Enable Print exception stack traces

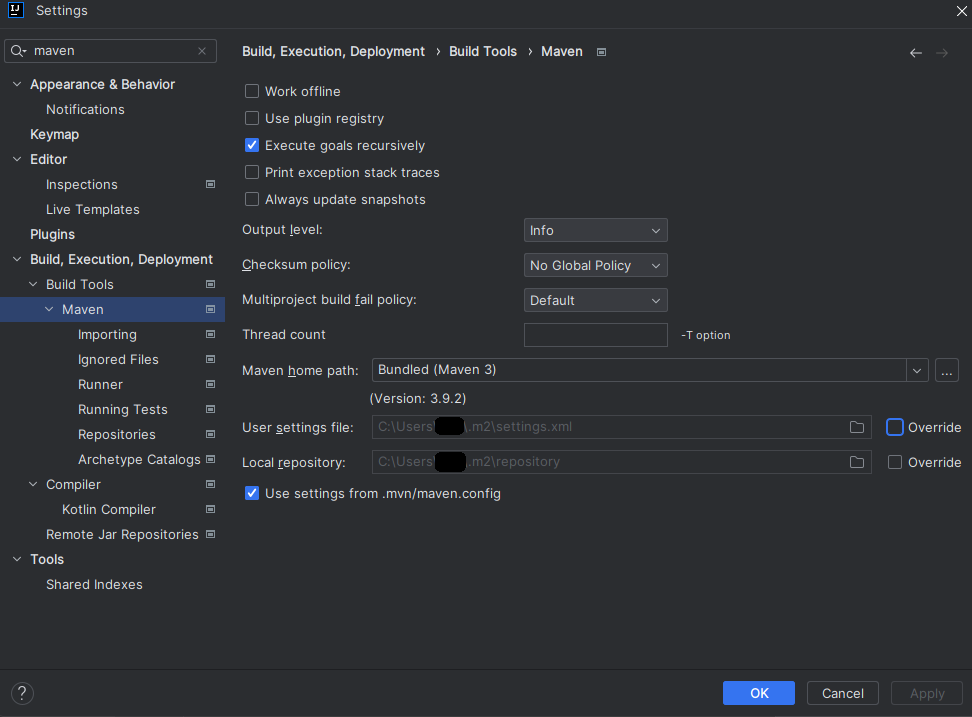pos(252,172)
